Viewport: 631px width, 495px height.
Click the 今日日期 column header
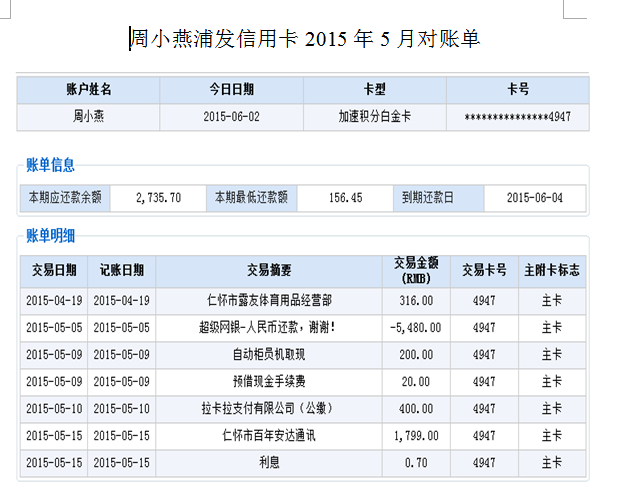point(231,90)
